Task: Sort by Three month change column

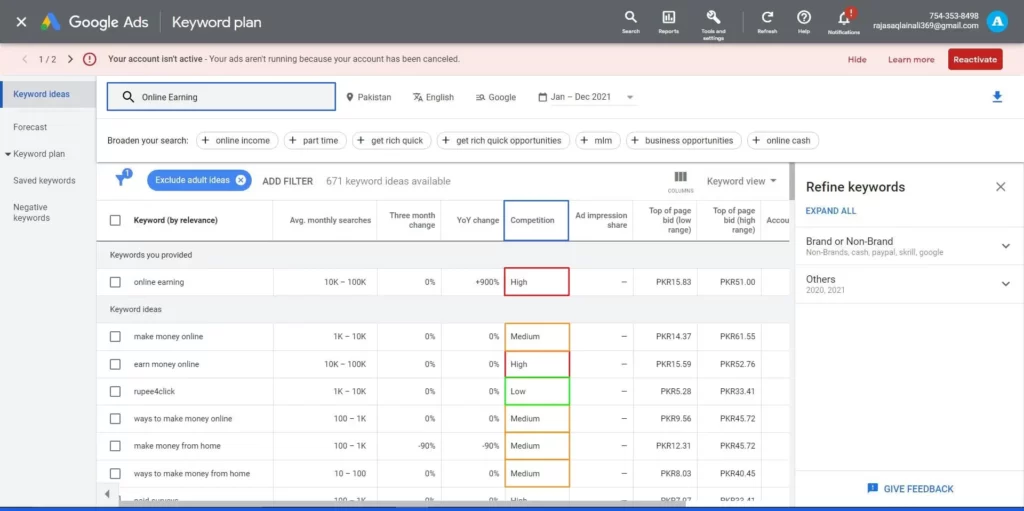Action: (412, 220)
